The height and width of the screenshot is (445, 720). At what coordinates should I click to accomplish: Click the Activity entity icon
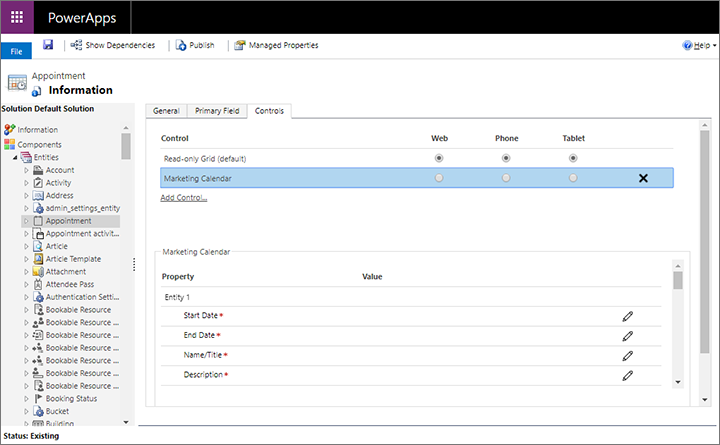(39, 183)
